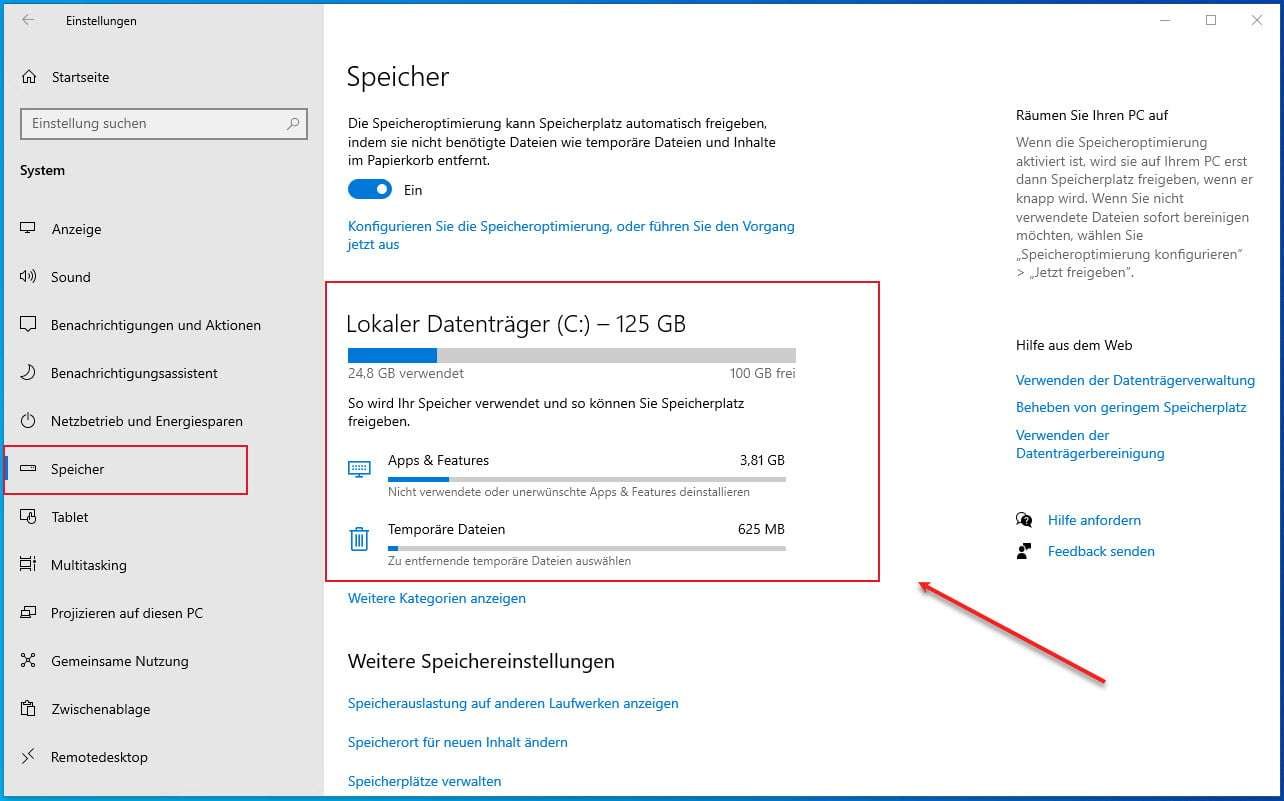This screenshot has width=1284, height=801.
Task: Open Hilfe anfordern via headset icon
Action: pyautogui.click(x=1023, y=520)
